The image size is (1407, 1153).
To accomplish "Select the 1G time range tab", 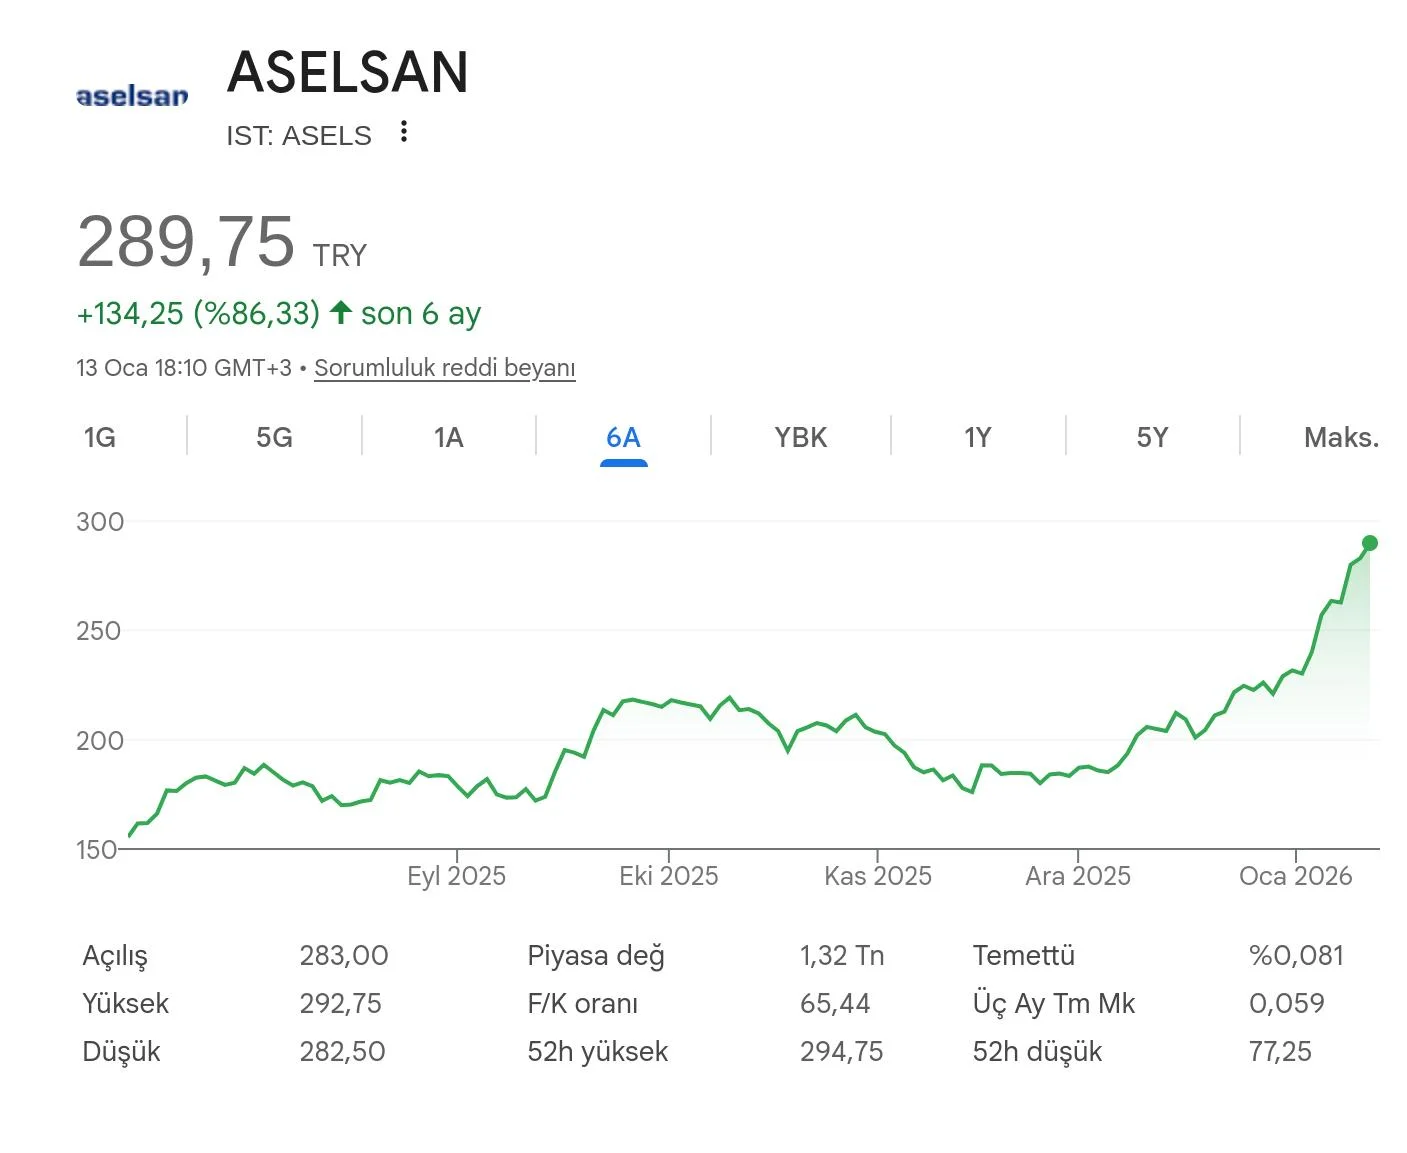I will pos(100,437).
